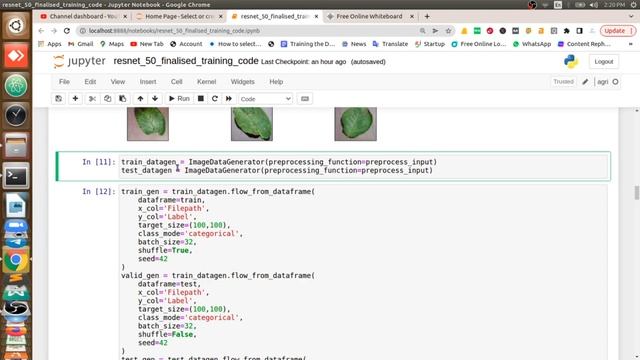640x360 pixels.
Task: Switch to Channel dashboard YouTube tab
Action: 83,16
